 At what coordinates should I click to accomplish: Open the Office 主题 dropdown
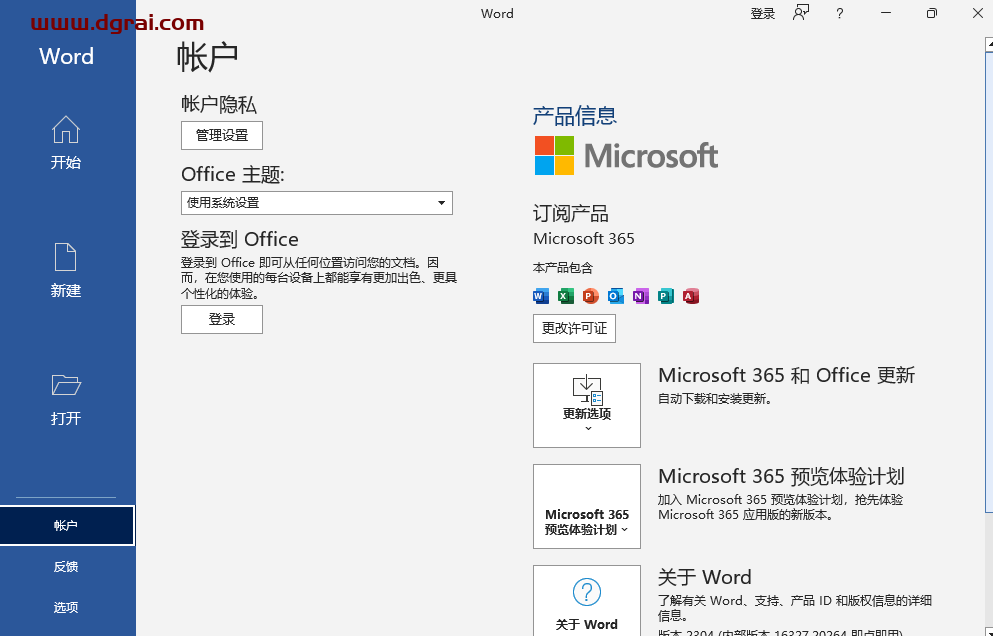317,203
